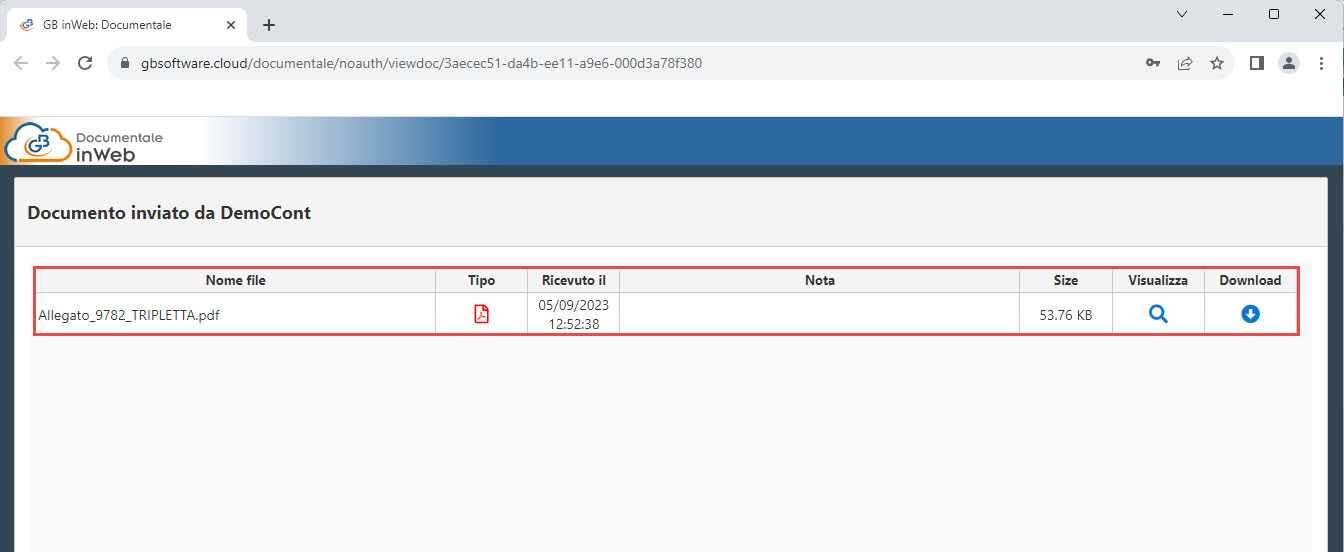The image size is (1344, 552).
Task: Bookmark this page with the star icon
Action: 1217,63
